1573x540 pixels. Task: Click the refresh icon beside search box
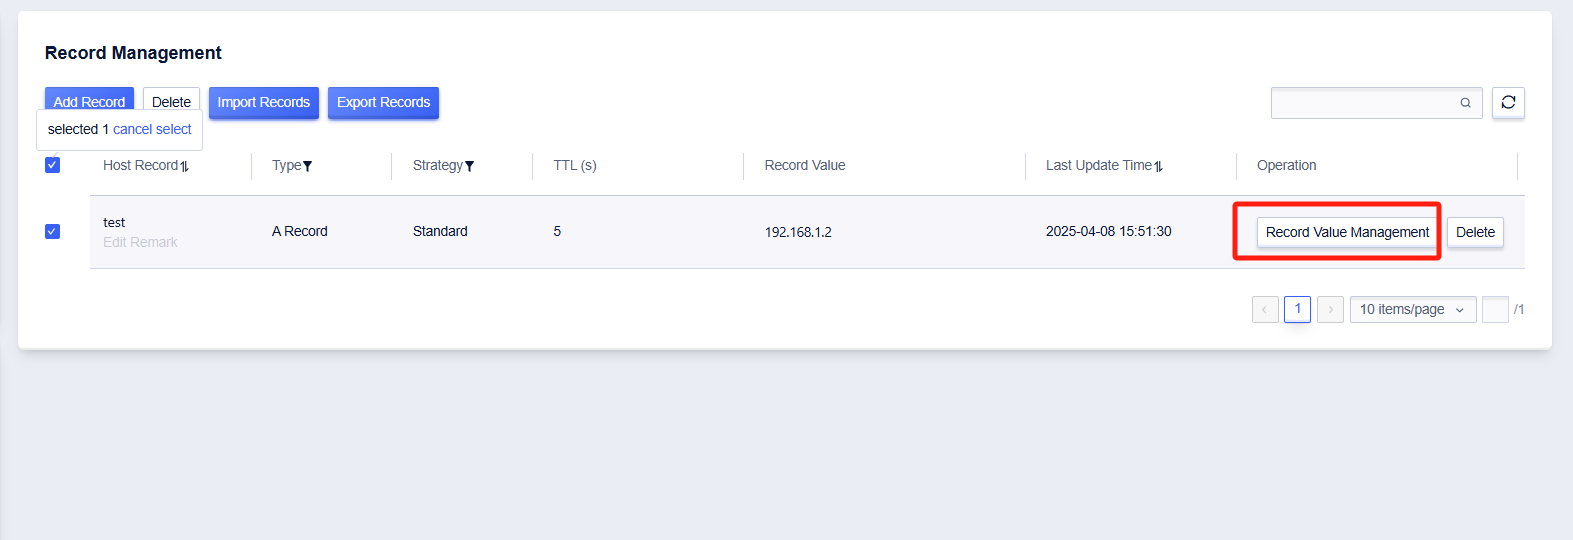click(1508, 102)
